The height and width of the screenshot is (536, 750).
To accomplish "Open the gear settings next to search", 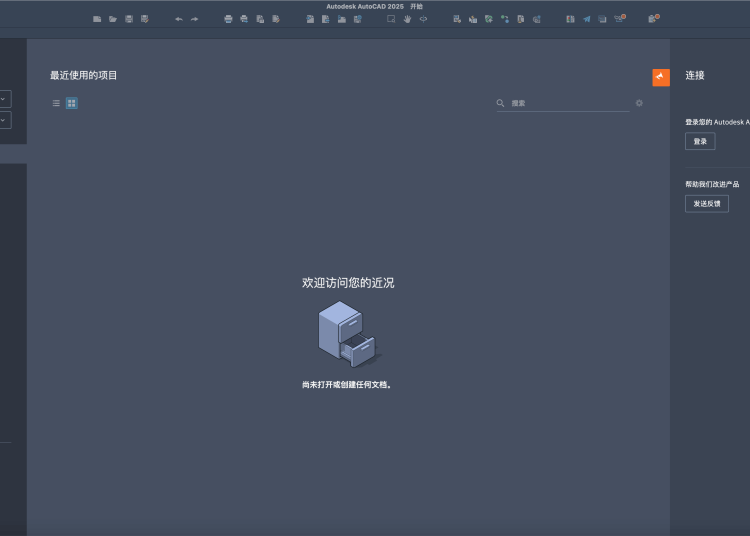I will coord(639,103).
